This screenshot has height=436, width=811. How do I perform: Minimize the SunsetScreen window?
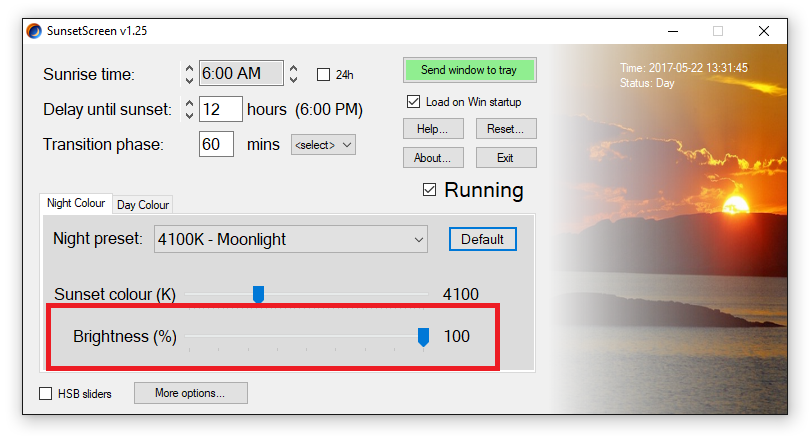[673, 31]
